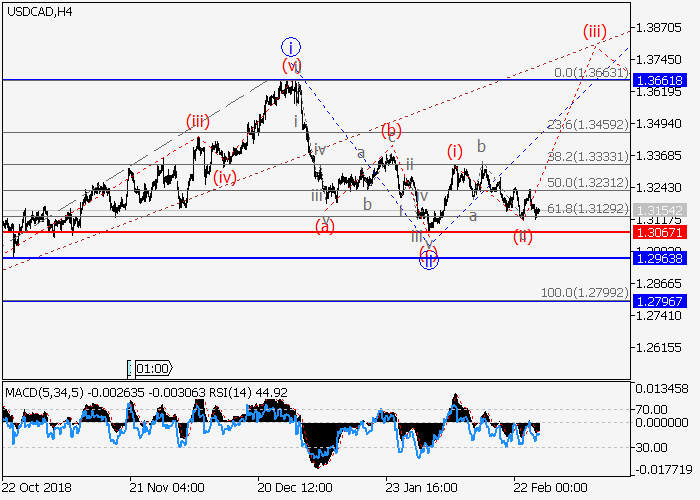700x500 pixels.
Task: Select the red 1.30671 price level tag
Action: (x=658, y=232)
